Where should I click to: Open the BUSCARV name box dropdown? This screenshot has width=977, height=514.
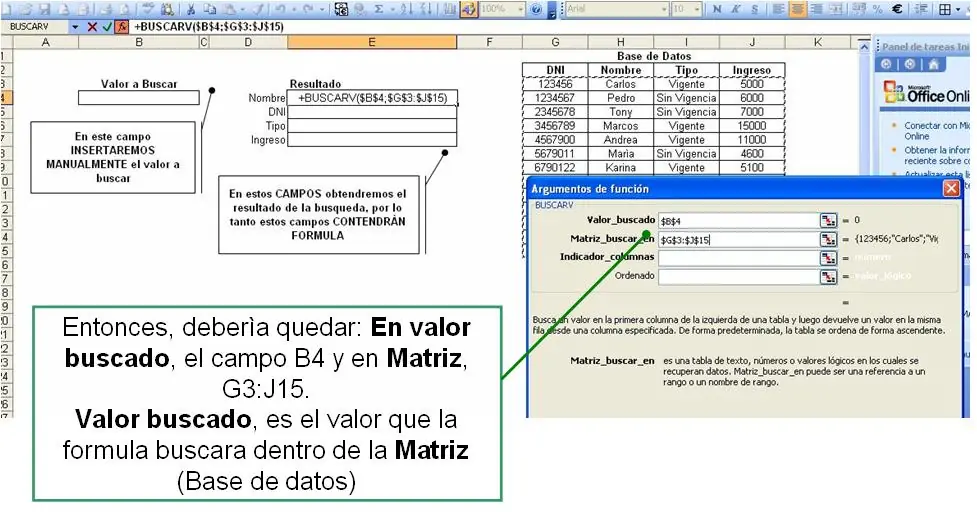pos(75,27)
